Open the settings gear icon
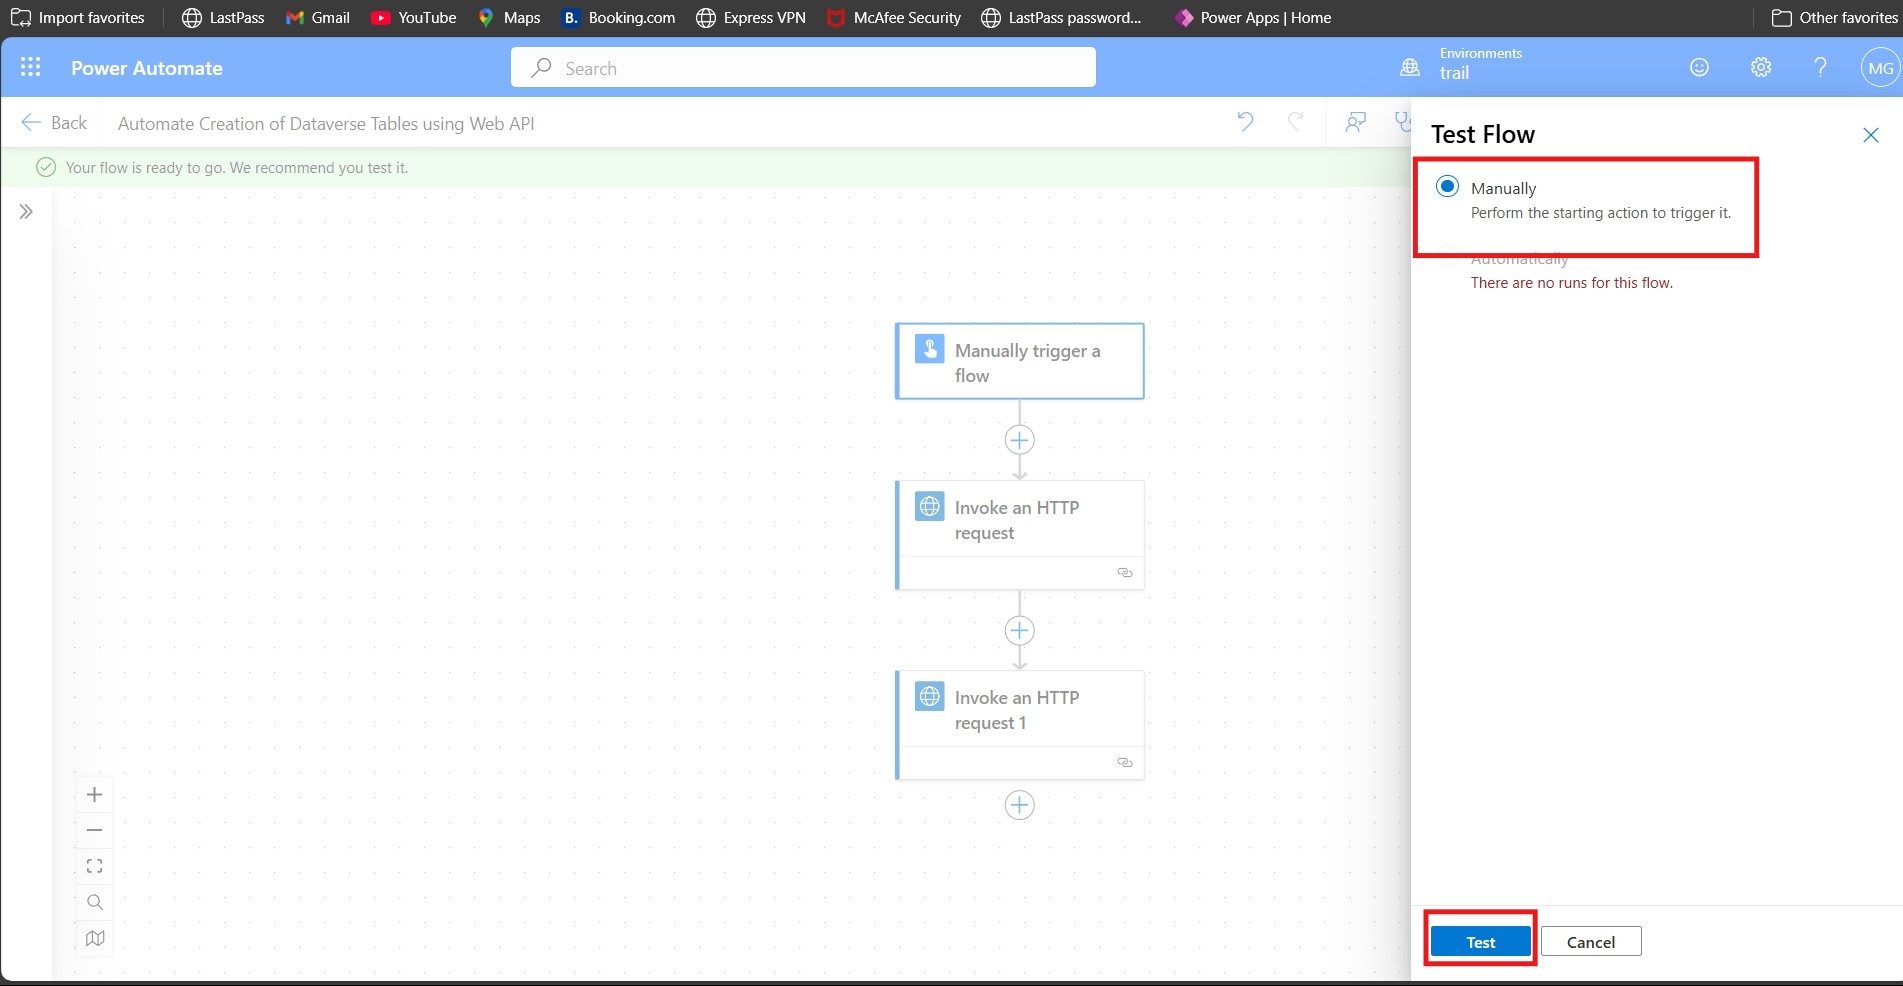Image resolution: width=1903 pixels, height=986 pixels. coord(1760,67)
